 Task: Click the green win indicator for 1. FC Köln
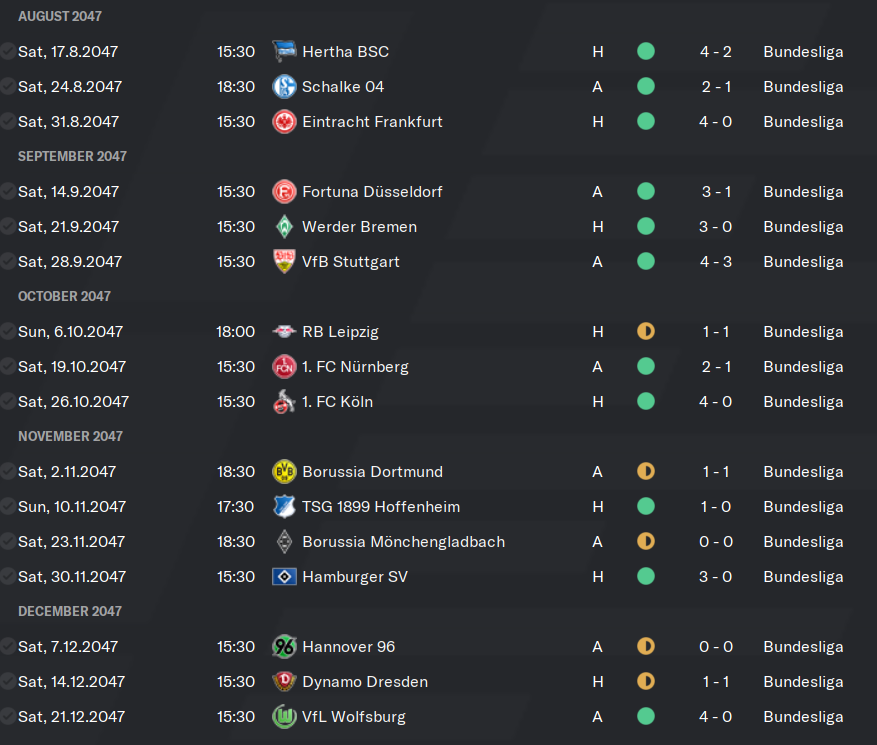coord(646,402)
